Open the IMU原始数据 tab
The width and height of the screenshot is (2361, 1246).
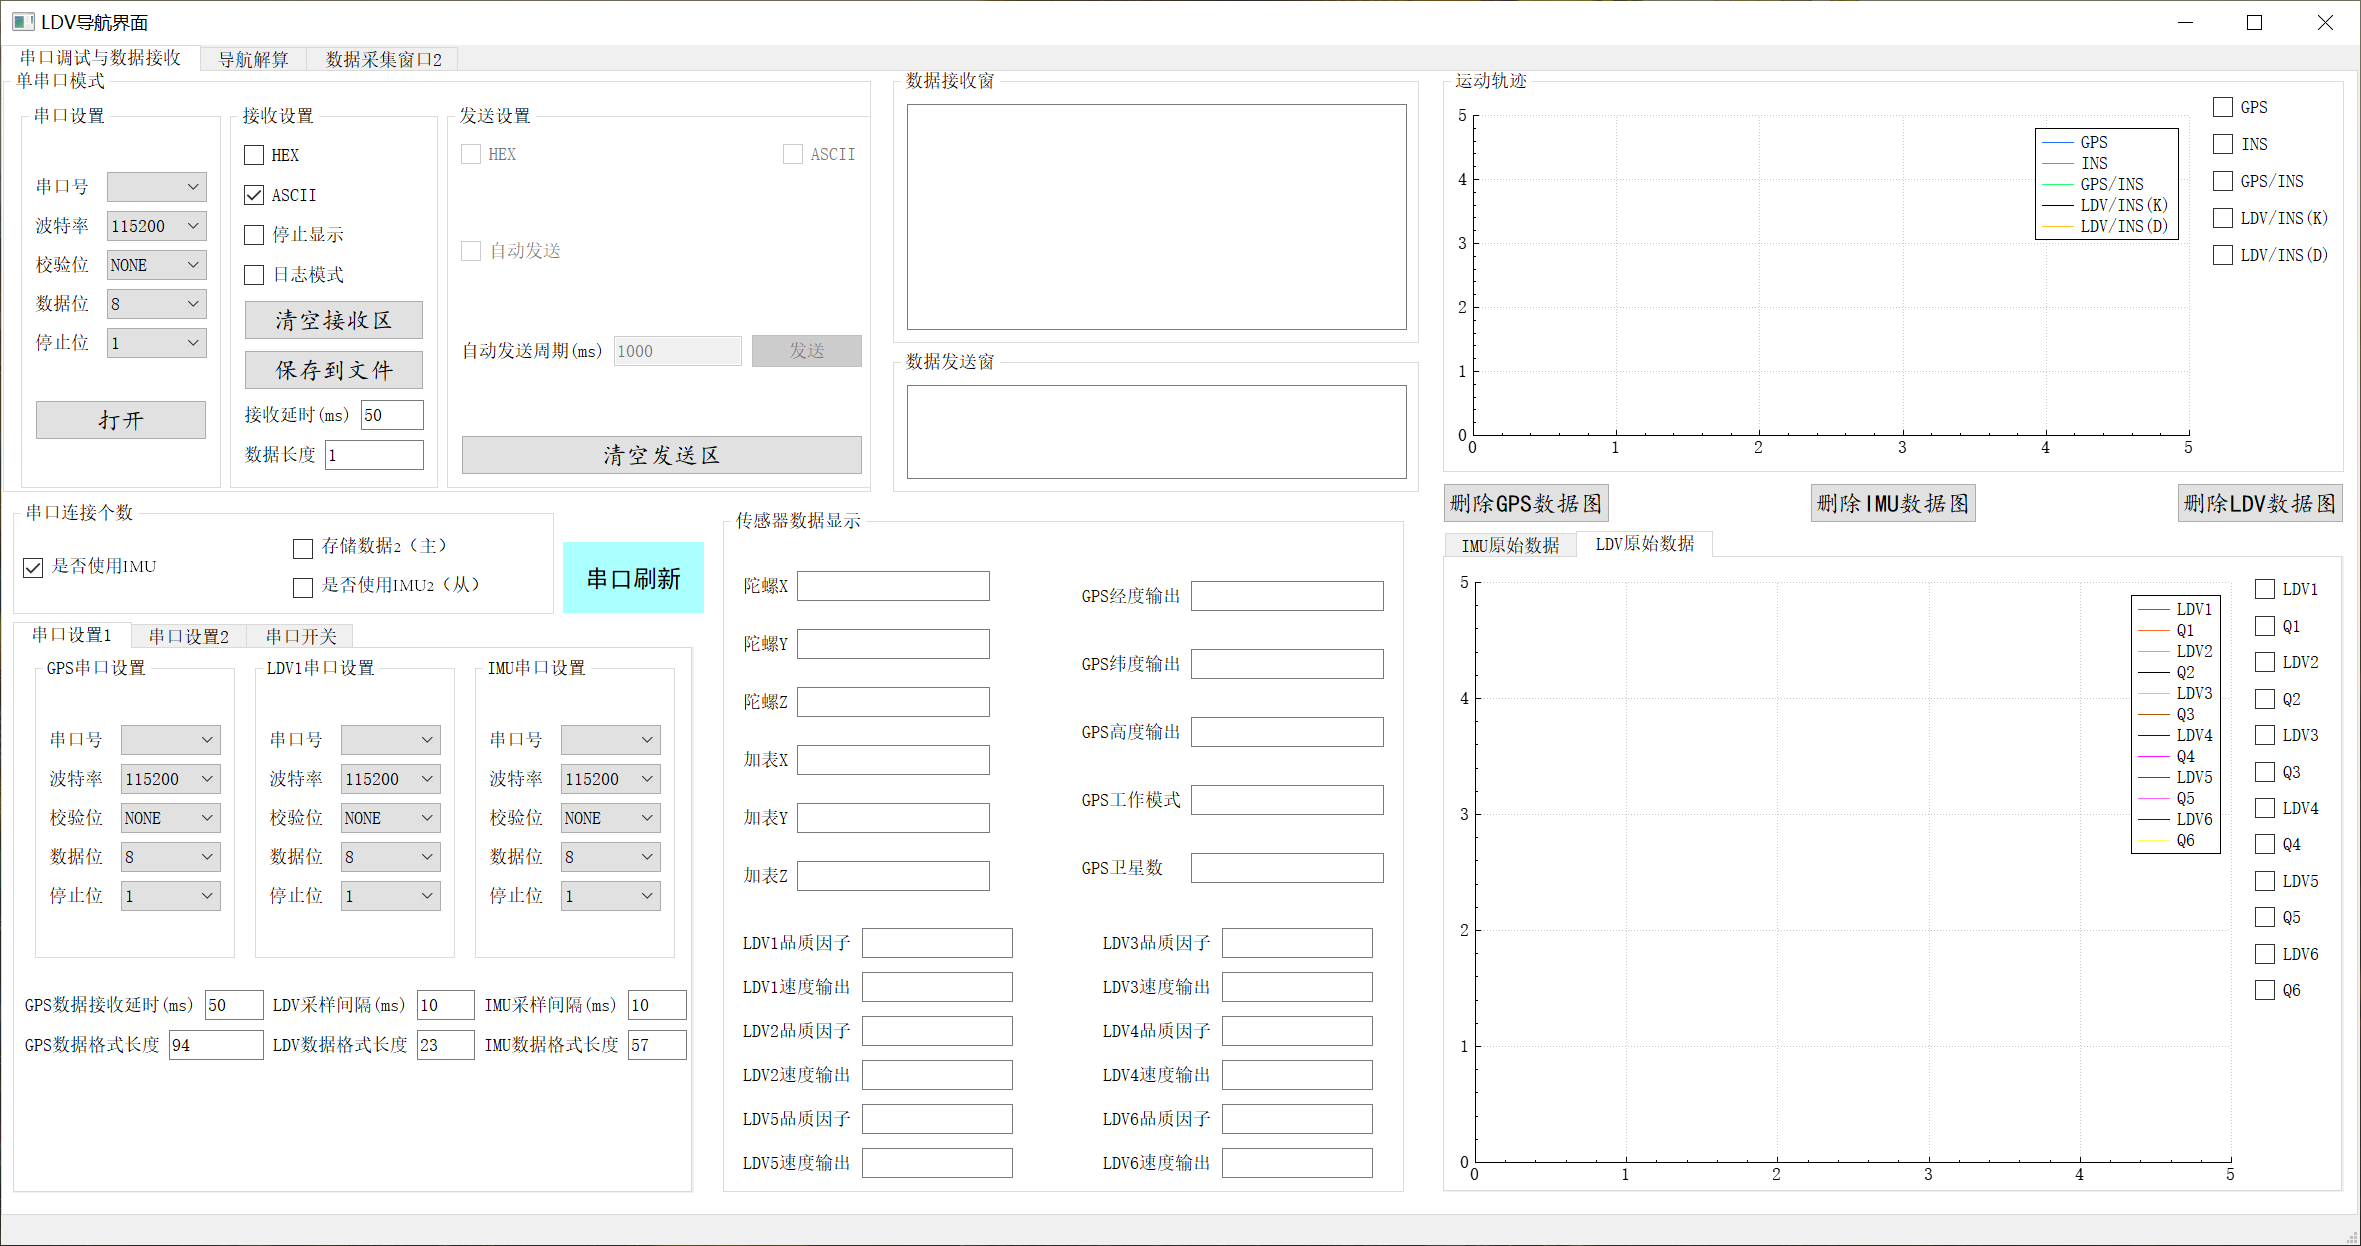point(1510,545)
